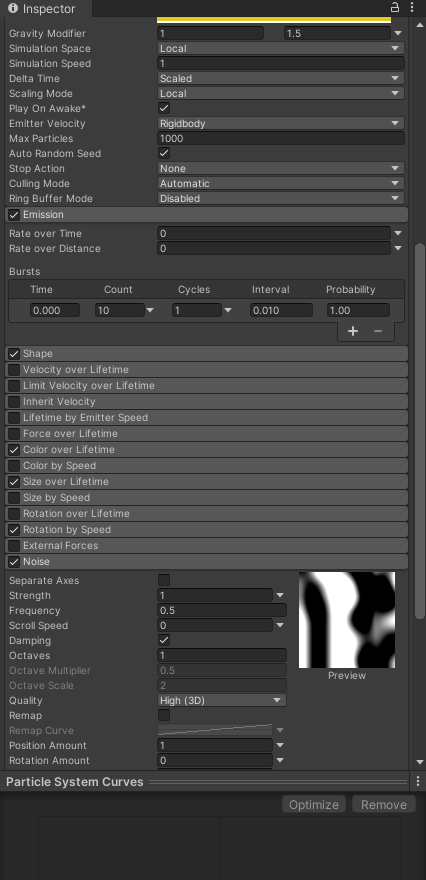Viewport: 426px width, 880px height.
Task: Enable Size by Speed module
Action: tap(14, 498)
